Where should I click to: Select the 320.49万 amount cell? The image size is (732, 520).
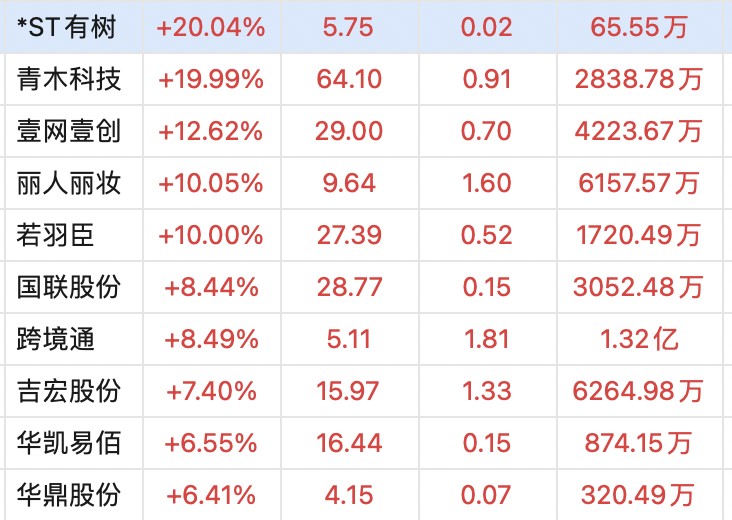[x=638, y=495]
